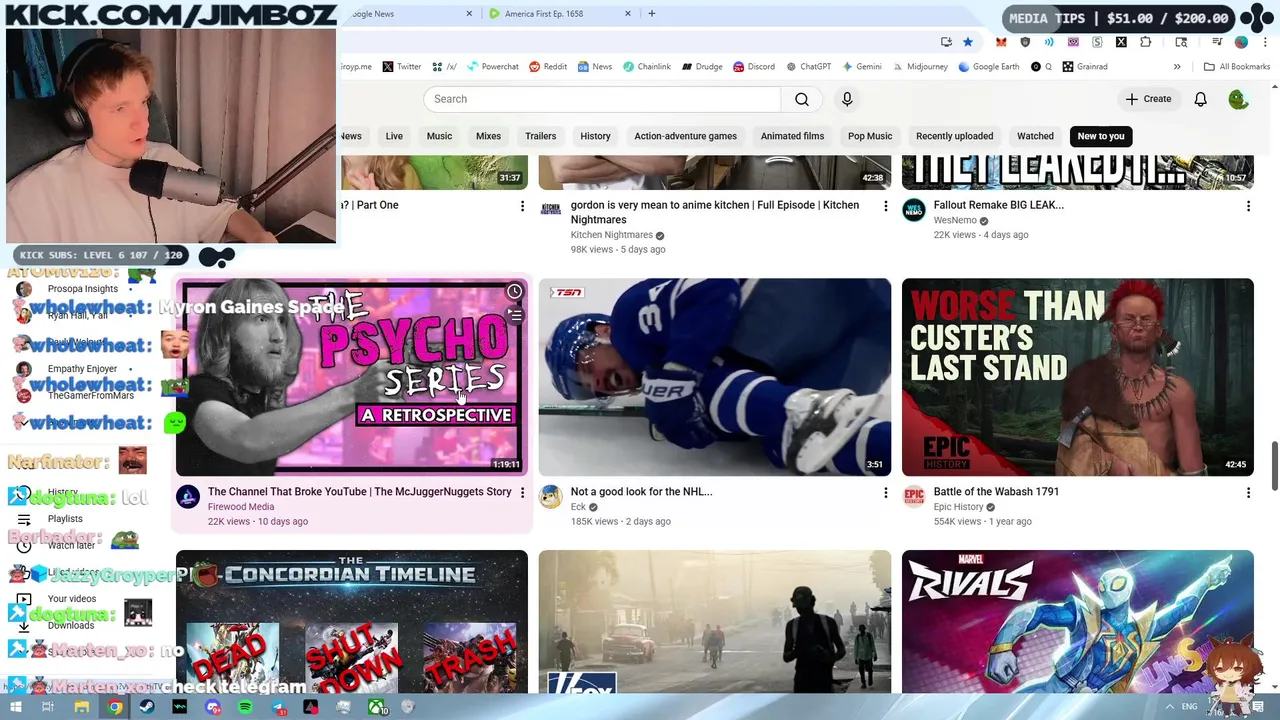
Task: Open the Worse Than Custer's Last Stand thumbnail
Action: 1077,377
